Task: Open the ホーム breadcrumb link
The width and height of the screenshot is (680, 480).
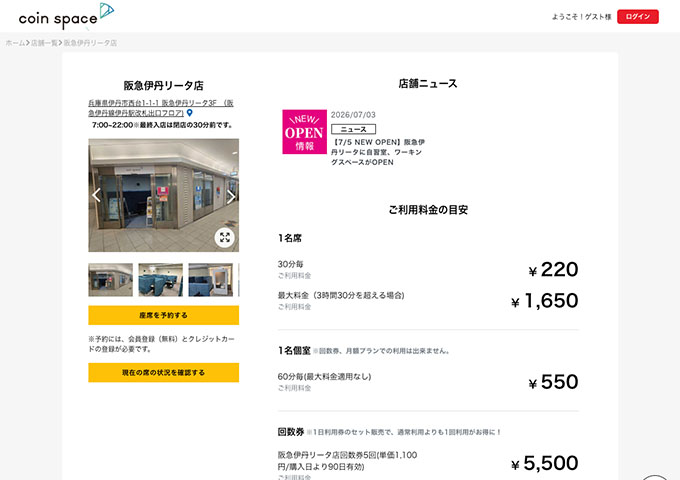Action: (x=15, y=43)
